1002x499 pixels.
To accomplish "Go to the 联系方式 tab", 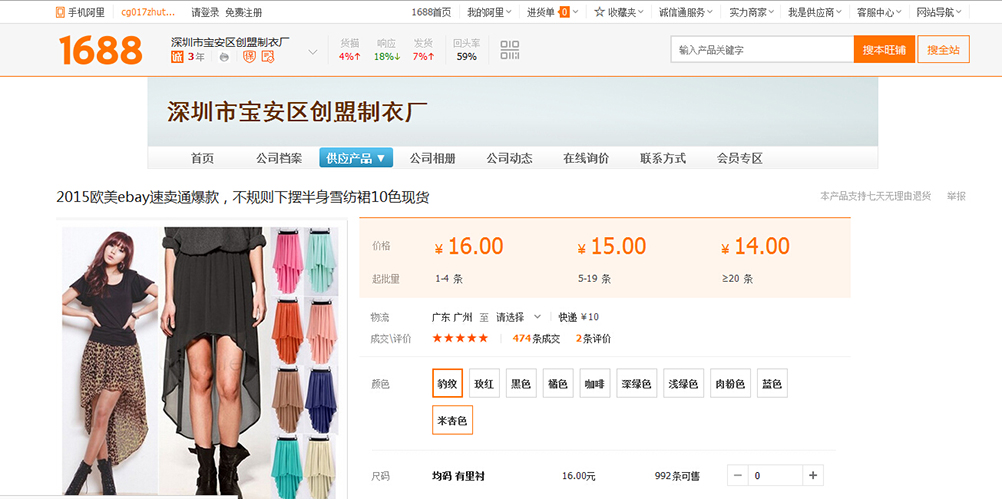I will click(663, 158).
